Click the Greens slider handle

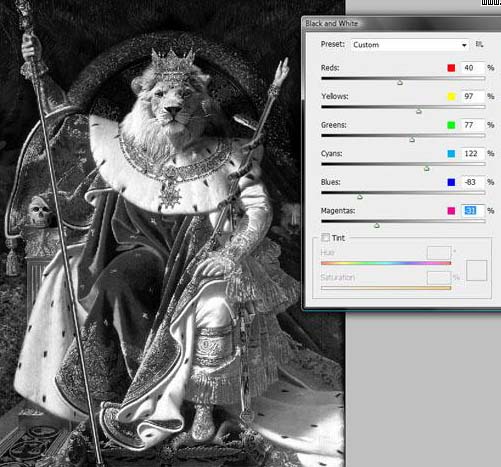[412, 140]
